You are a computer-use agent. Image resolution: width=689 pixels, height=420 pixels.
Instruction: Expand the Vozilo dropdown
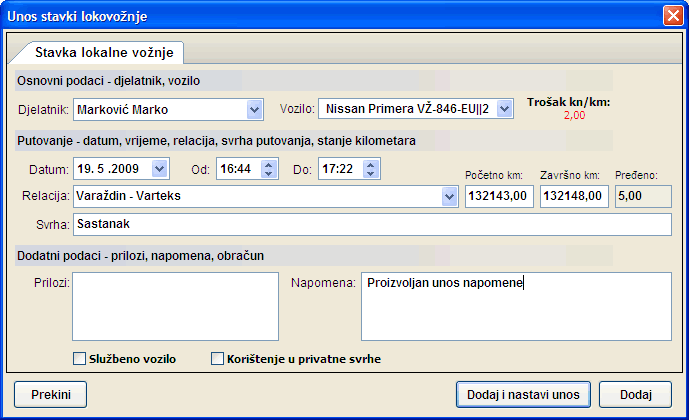pos(504,108)
